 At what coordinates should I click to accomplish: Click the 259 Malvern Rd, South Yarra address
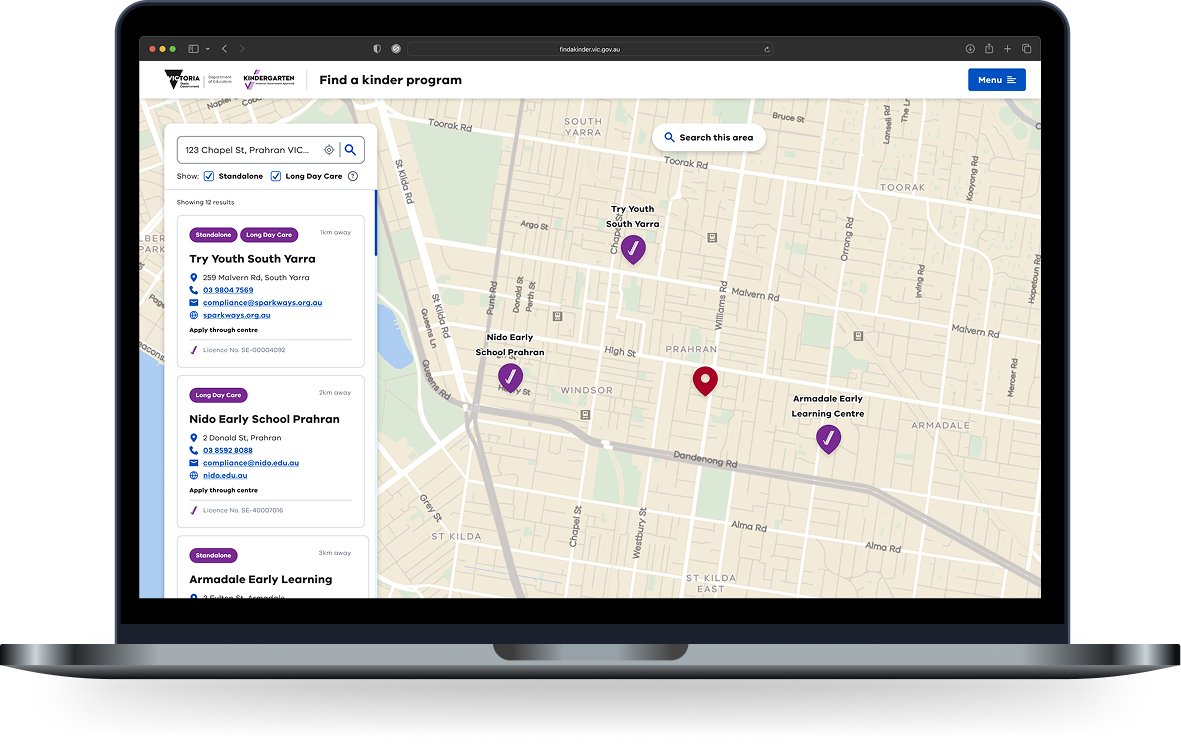255,278
